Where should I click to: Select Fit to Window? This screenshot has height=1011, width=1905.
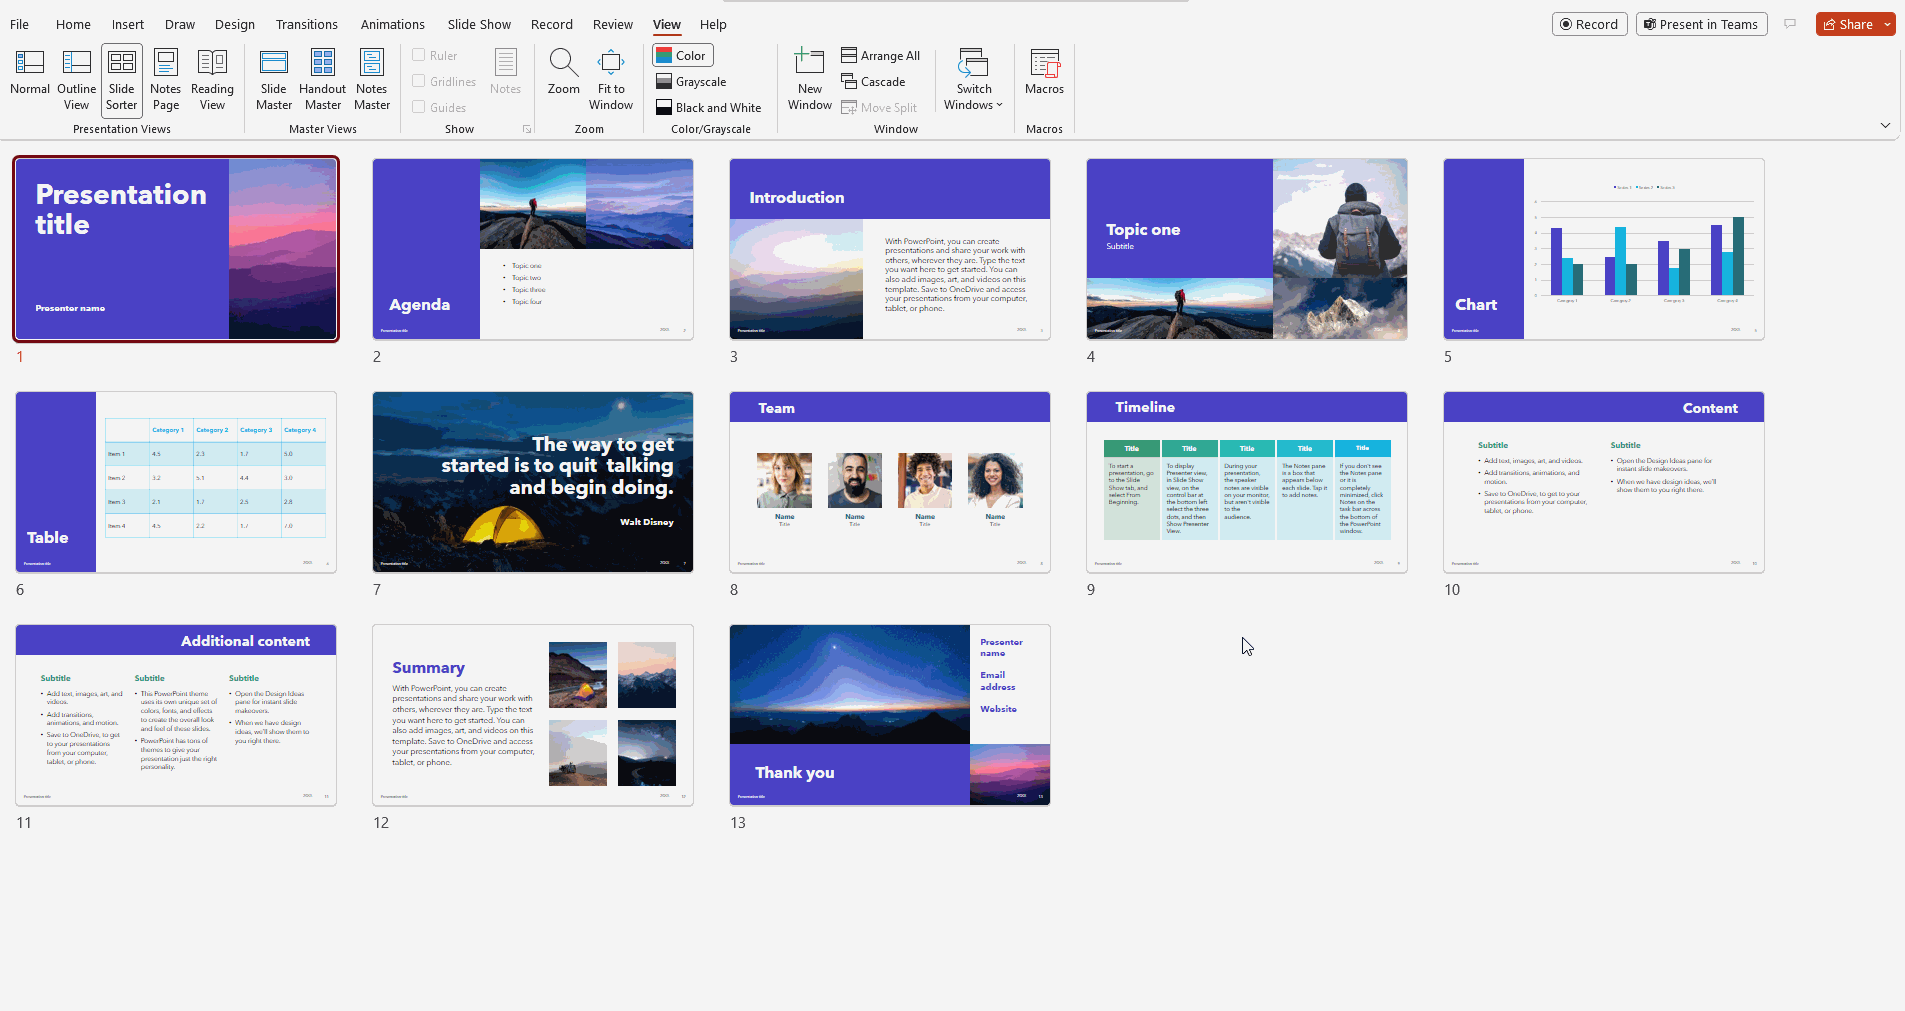[610, 80]
